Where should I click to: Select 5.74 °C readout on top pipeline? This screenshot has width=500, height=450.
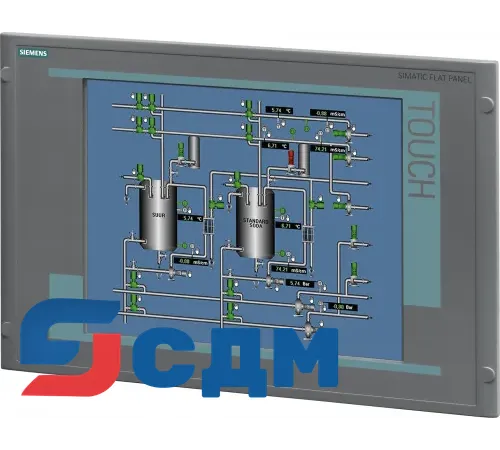279,110
